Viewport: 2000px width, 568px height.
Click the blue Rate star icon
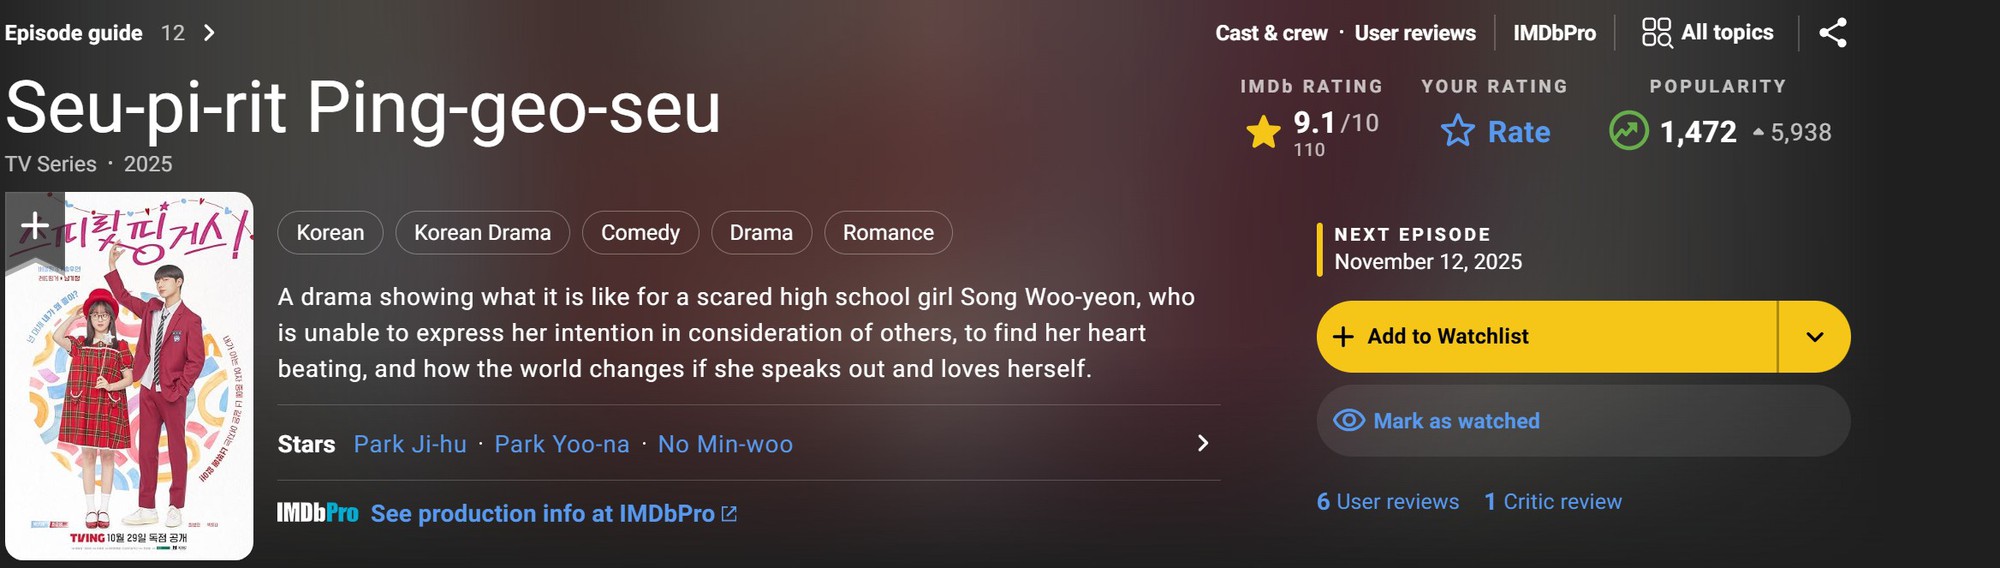(x=1458, y=131)
